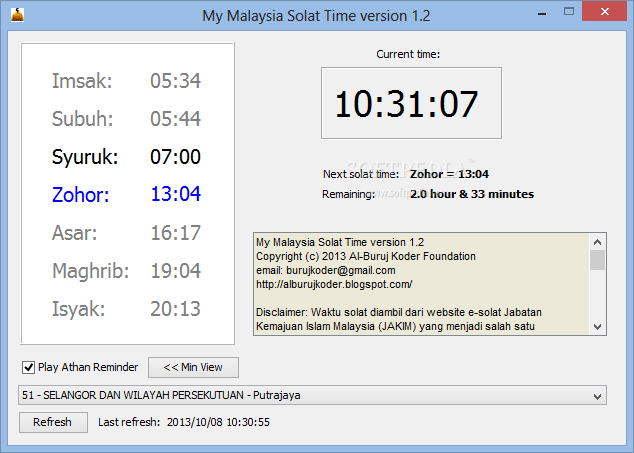Click the info box scroll up arrow
This screenshot has height=453, width=634.
pyautogui.click(x=597, y=242)
